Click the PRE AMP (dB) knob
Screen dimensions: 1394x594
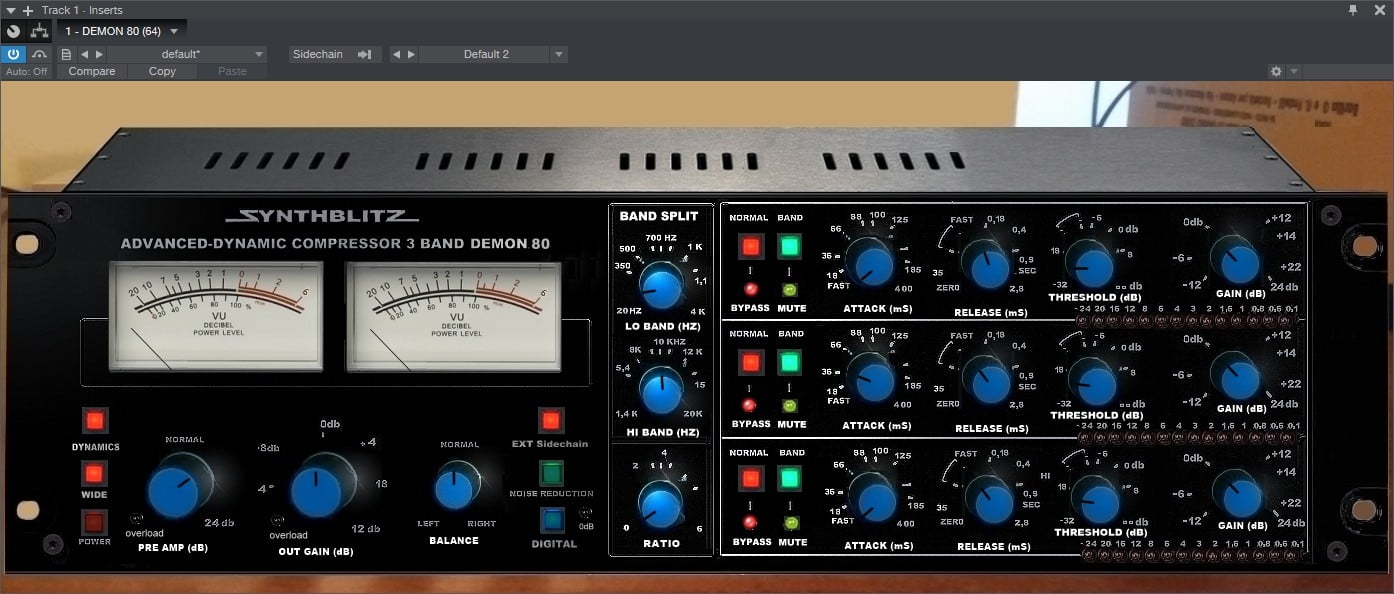coord(180,490)
